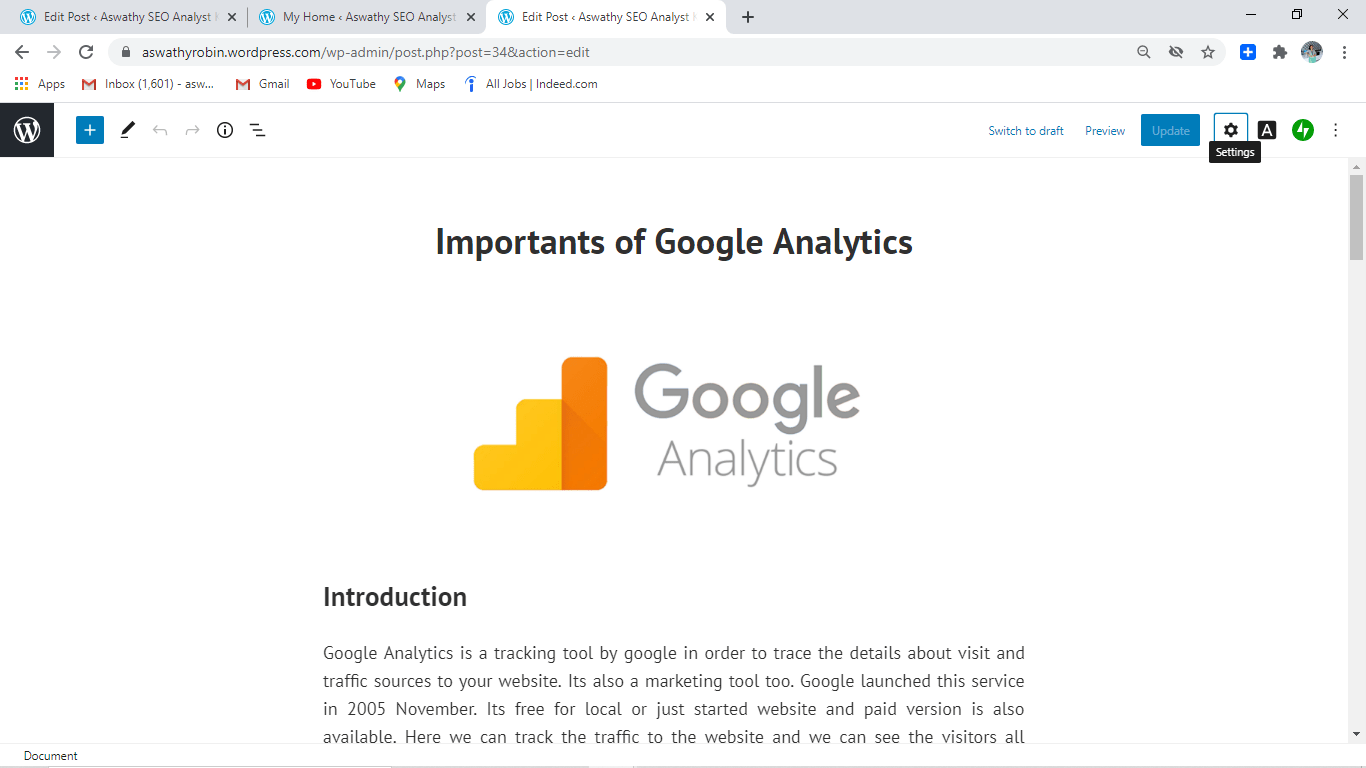Click Switch to draft
This screenshot has width=1366, height=768.
[1026, 131]
